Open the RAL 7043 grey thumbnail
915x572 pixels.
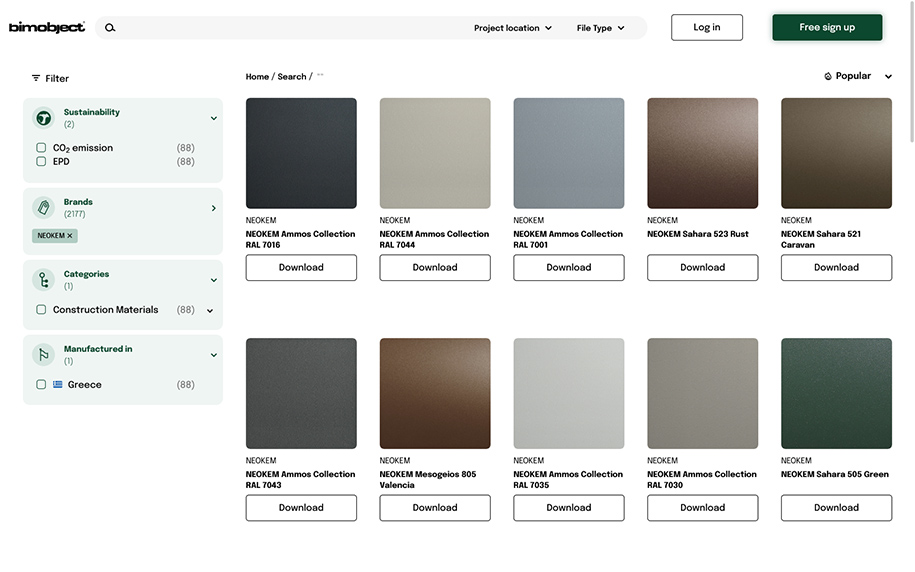[301, 393]
